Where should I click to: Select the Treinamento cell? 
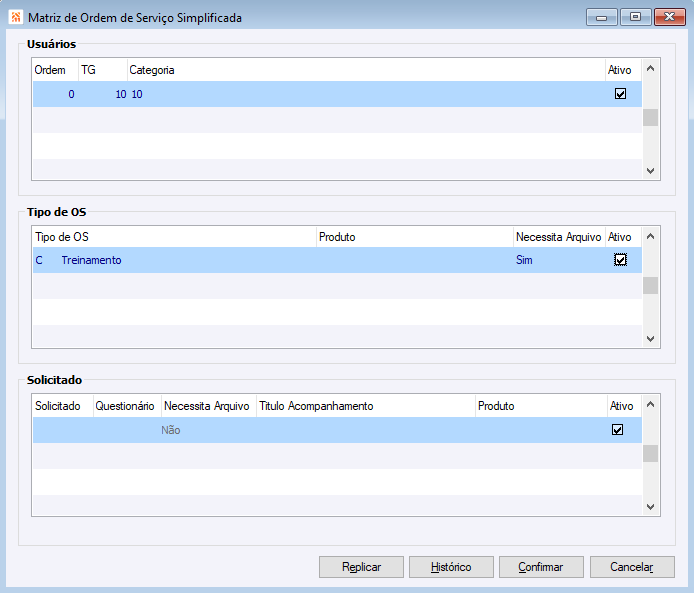91,260
